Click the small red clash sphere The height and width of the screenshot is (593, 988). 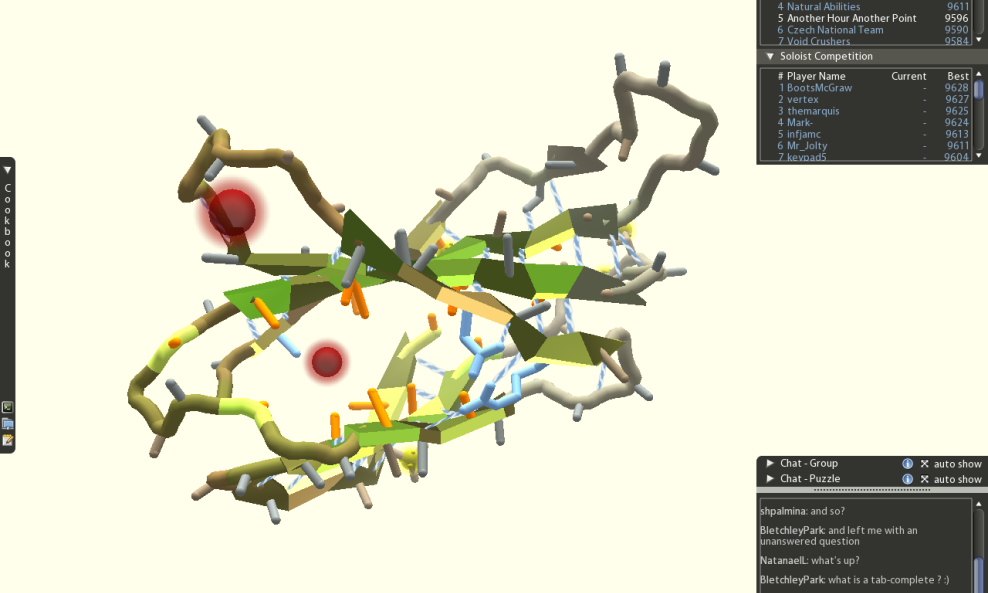pos(327,362)
